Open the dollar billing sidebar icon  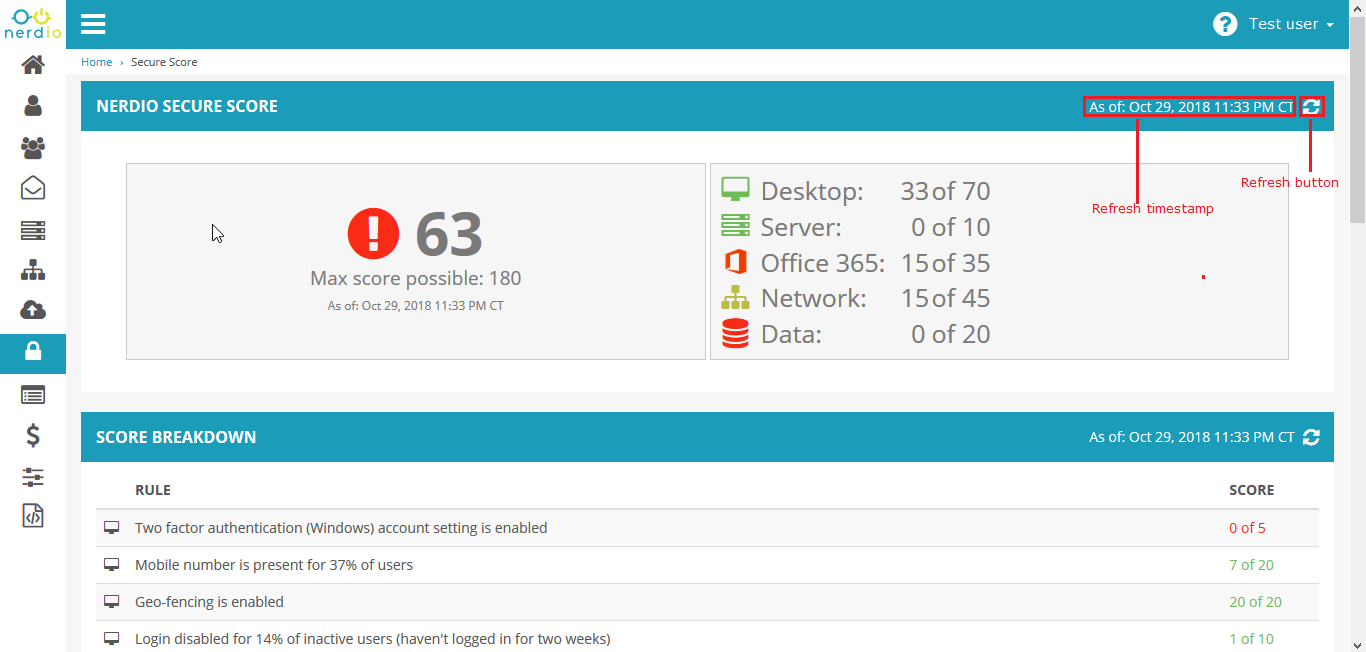click(x=33, y=435)
